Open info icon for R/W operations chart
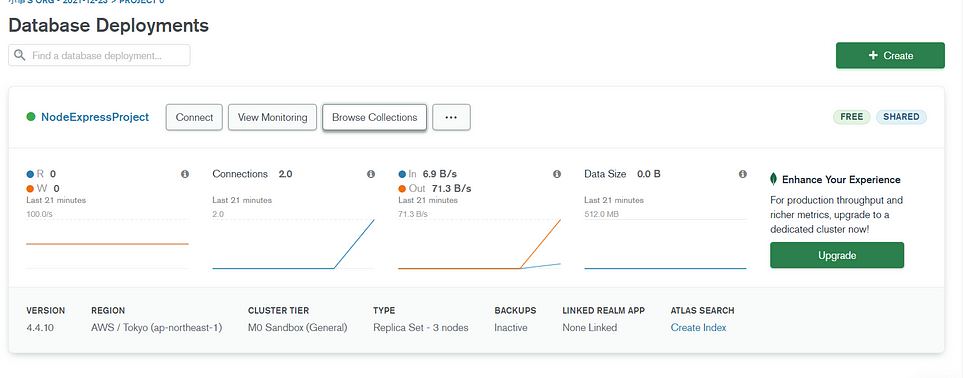The height and width of the screenshot is (378, 963). click(x=185, y=175)
